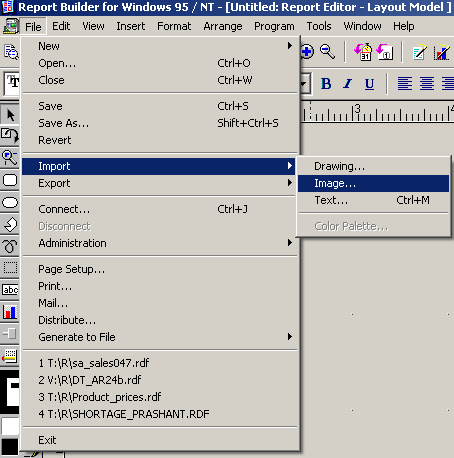454x458 pixels.
Task: Click the data model toolbar icon at left
Action: click(x=11, y=52)
